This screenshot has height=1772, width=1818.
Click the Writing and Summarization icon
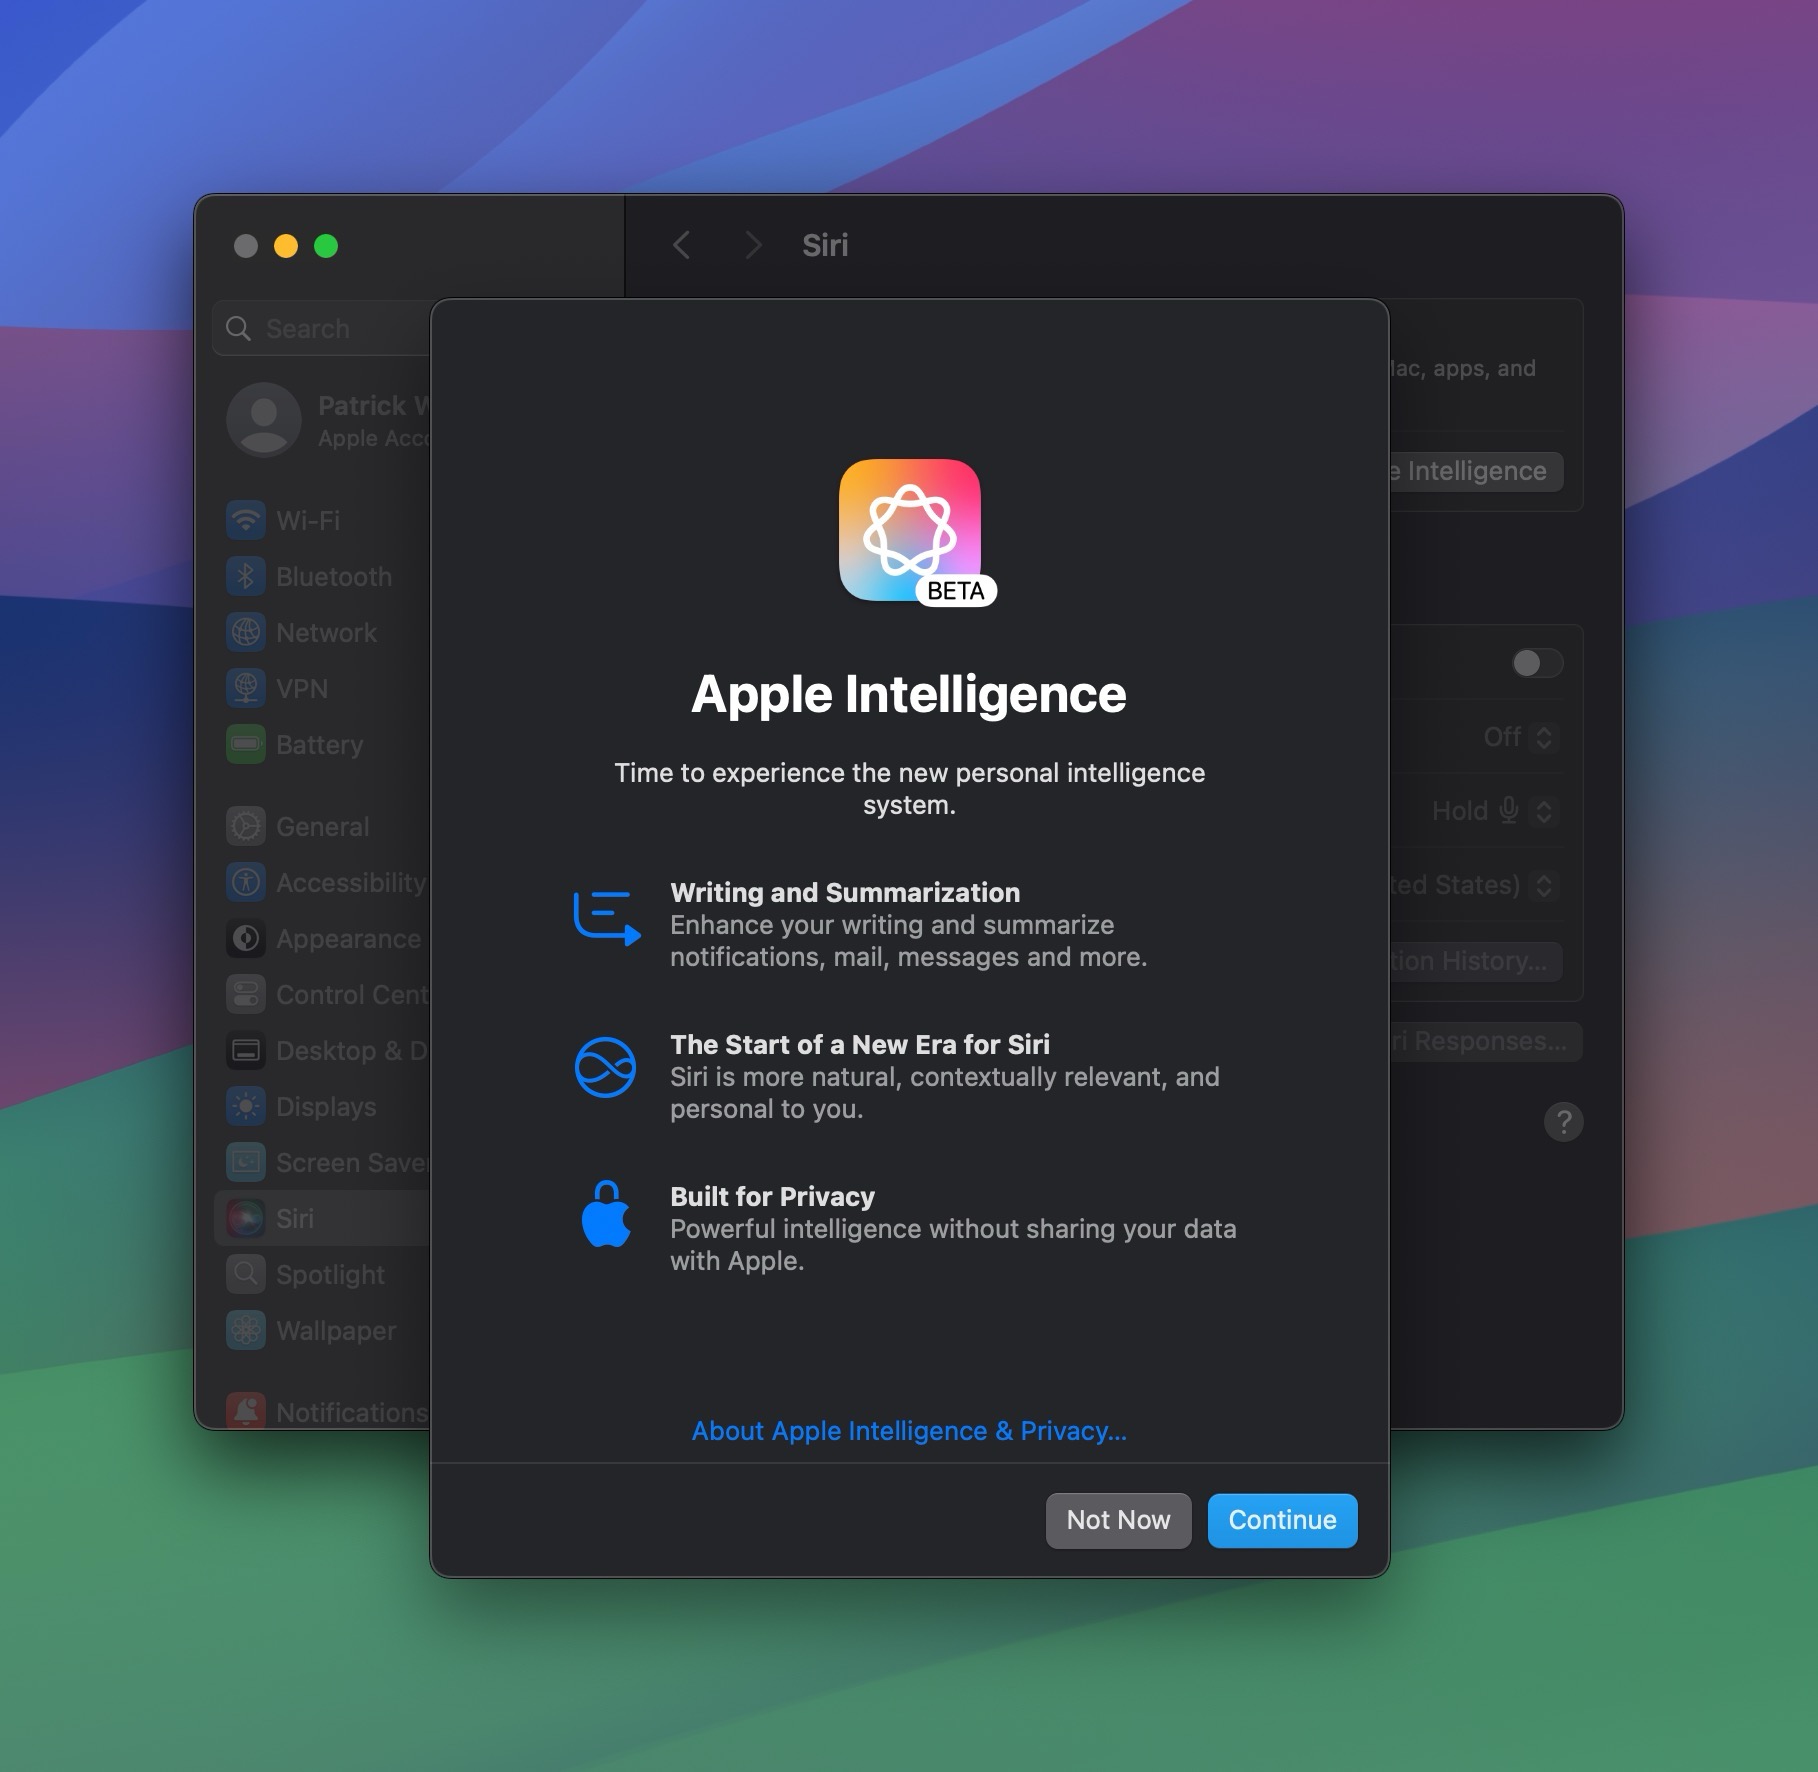[x=607, y=918]
